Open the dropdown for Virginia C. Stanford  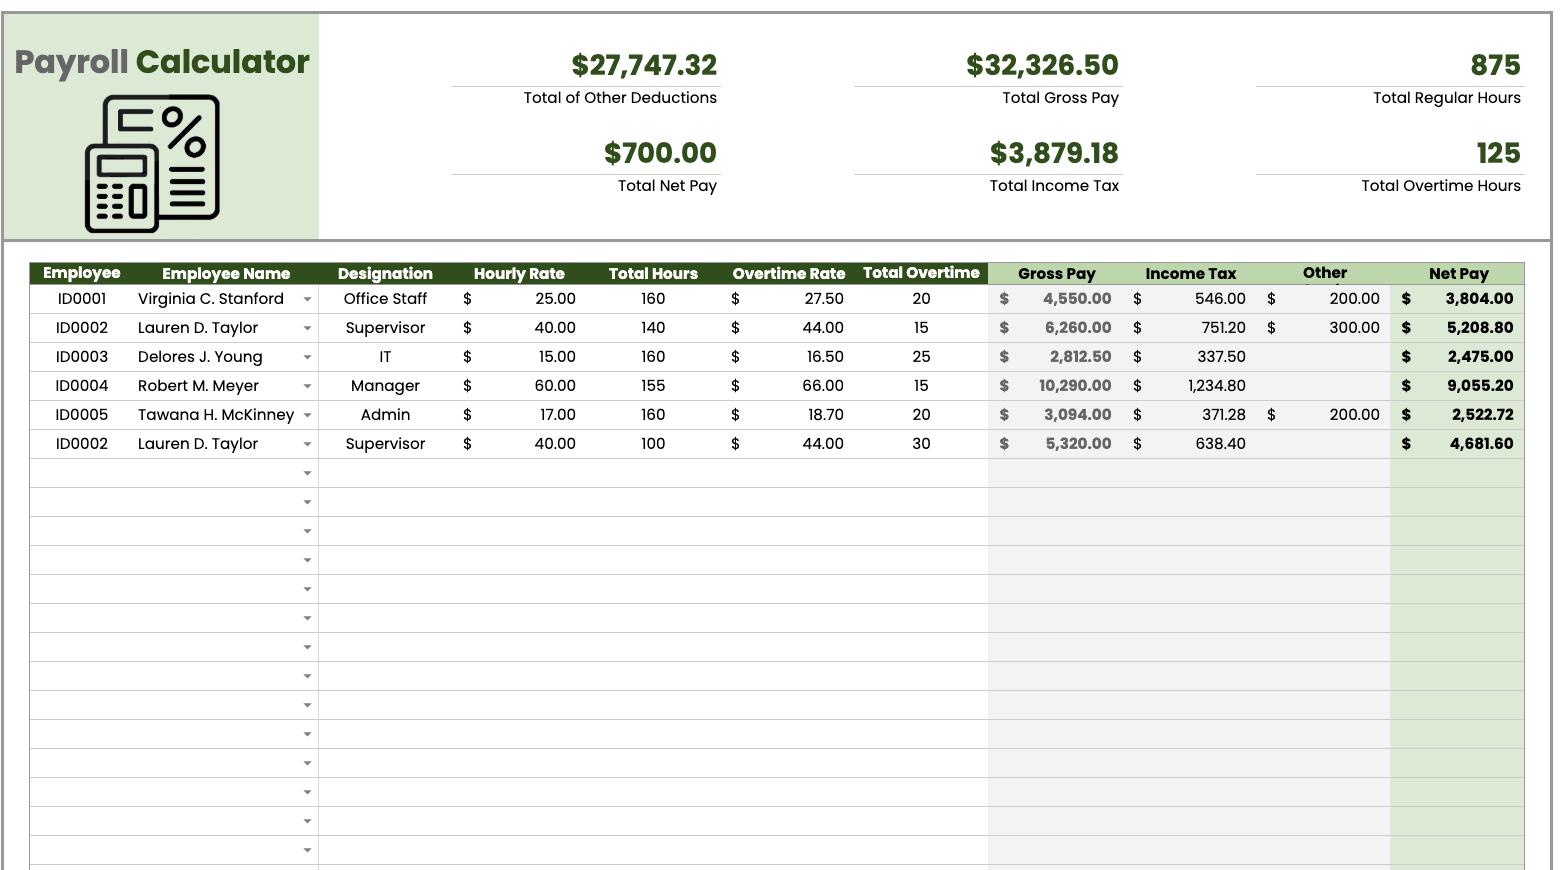(307, 299)
